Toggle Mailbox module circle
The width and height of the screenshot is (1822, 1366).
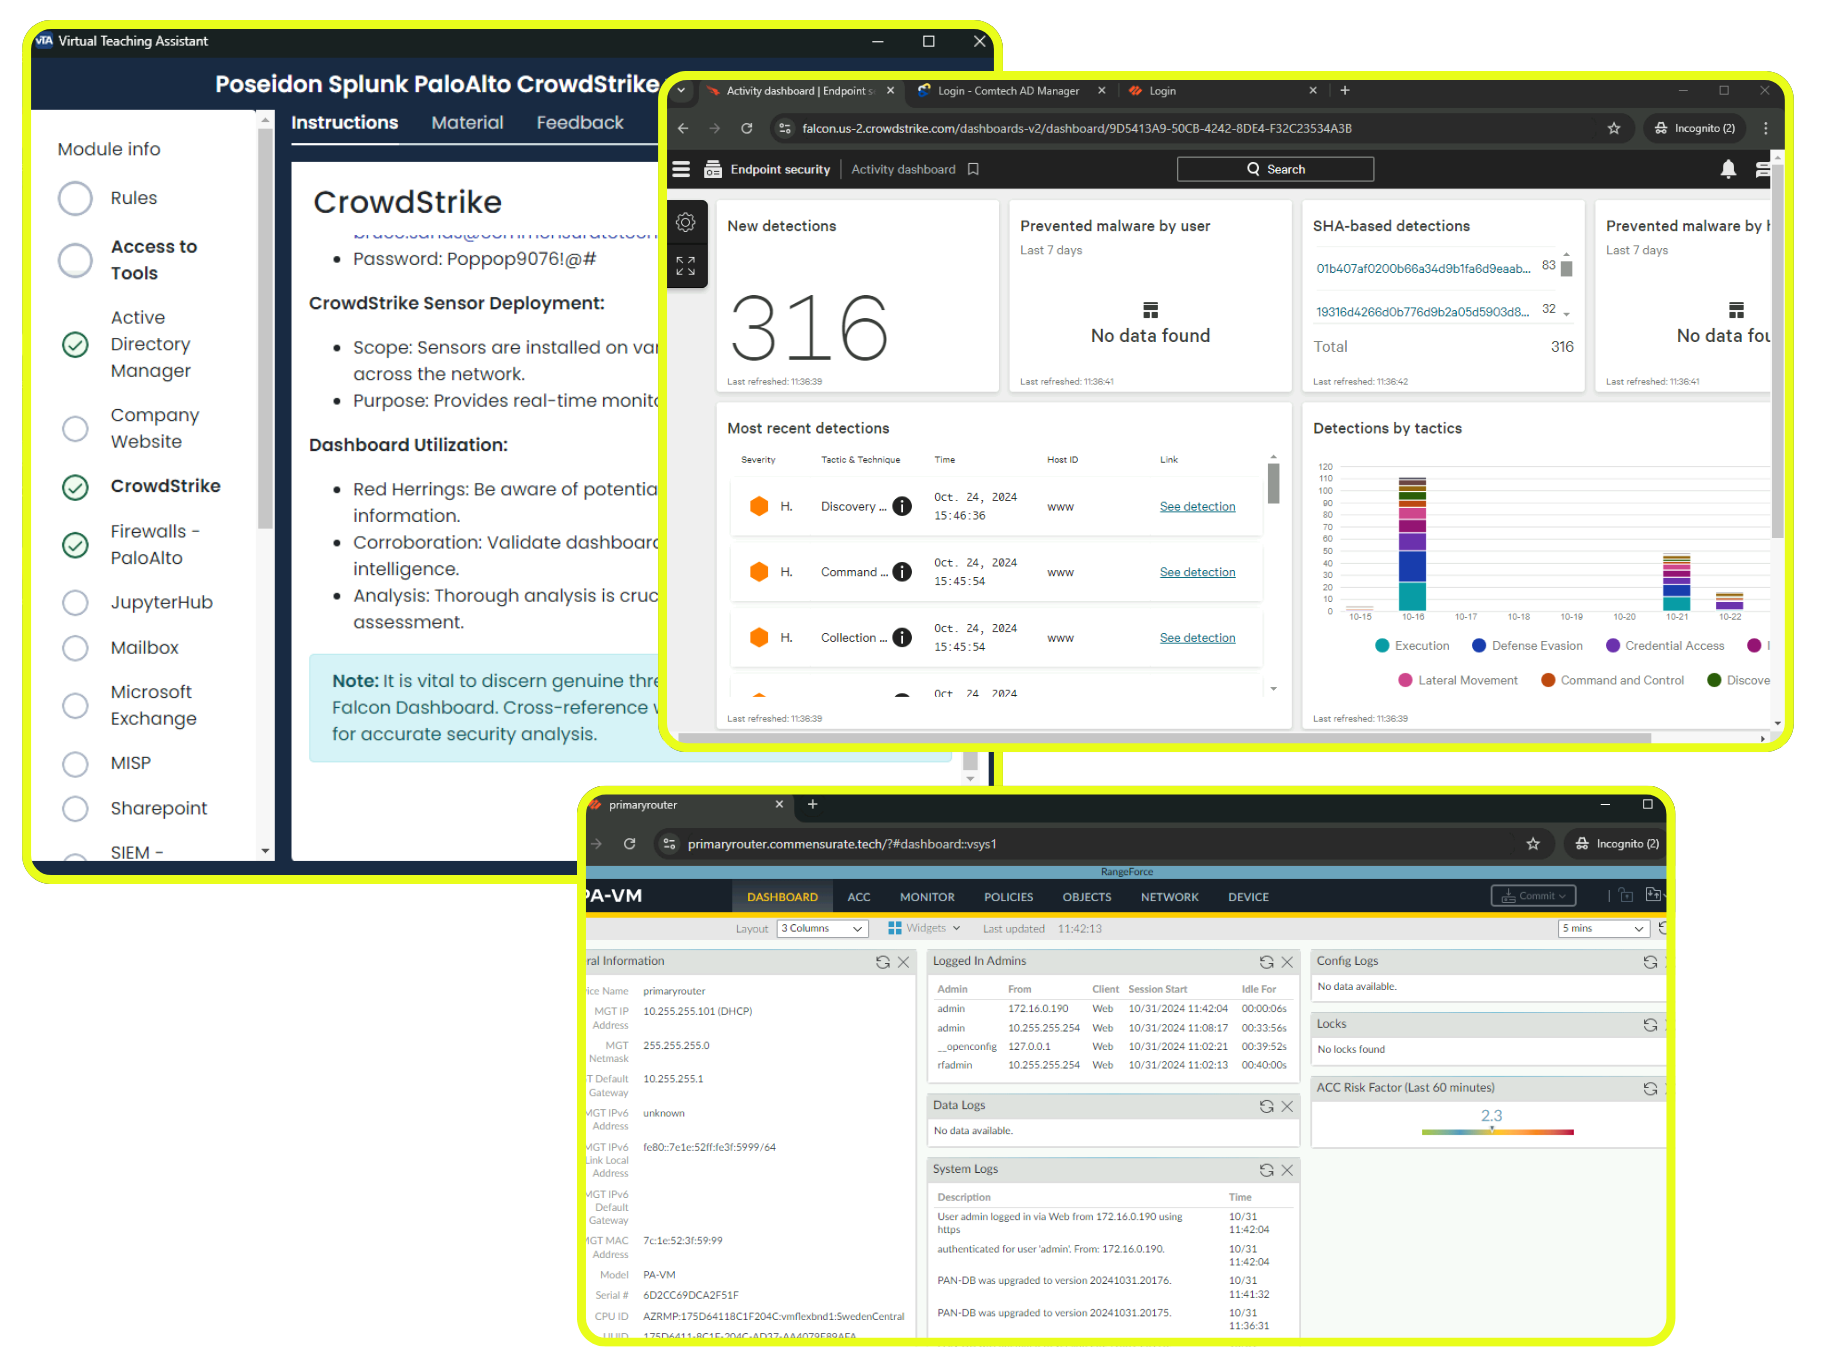(x=75, y=648)
